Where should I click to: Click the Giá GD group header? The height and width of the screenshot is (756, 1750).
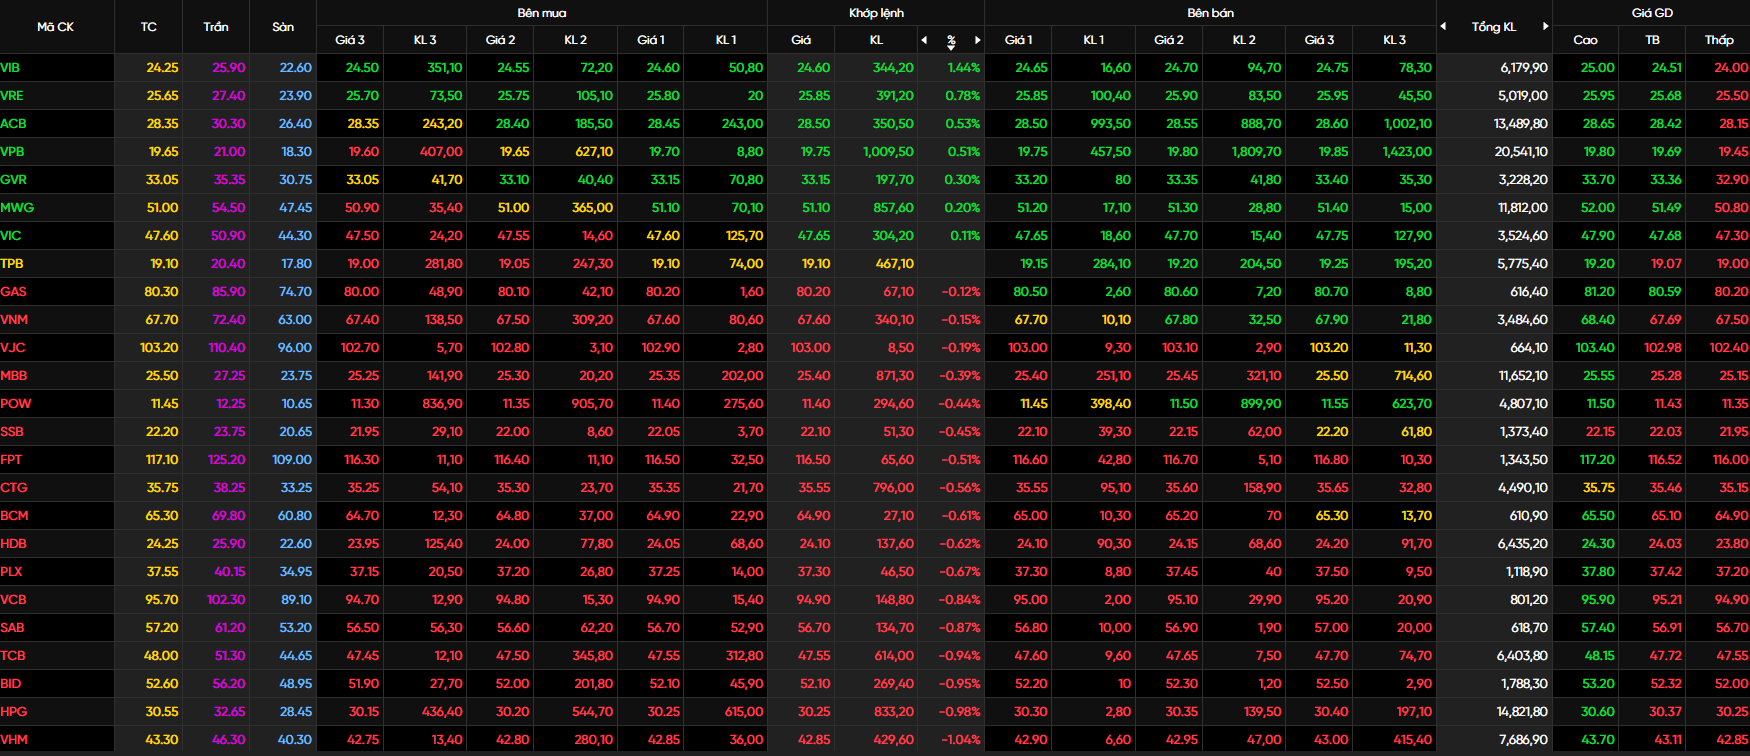click(1652, 13)
